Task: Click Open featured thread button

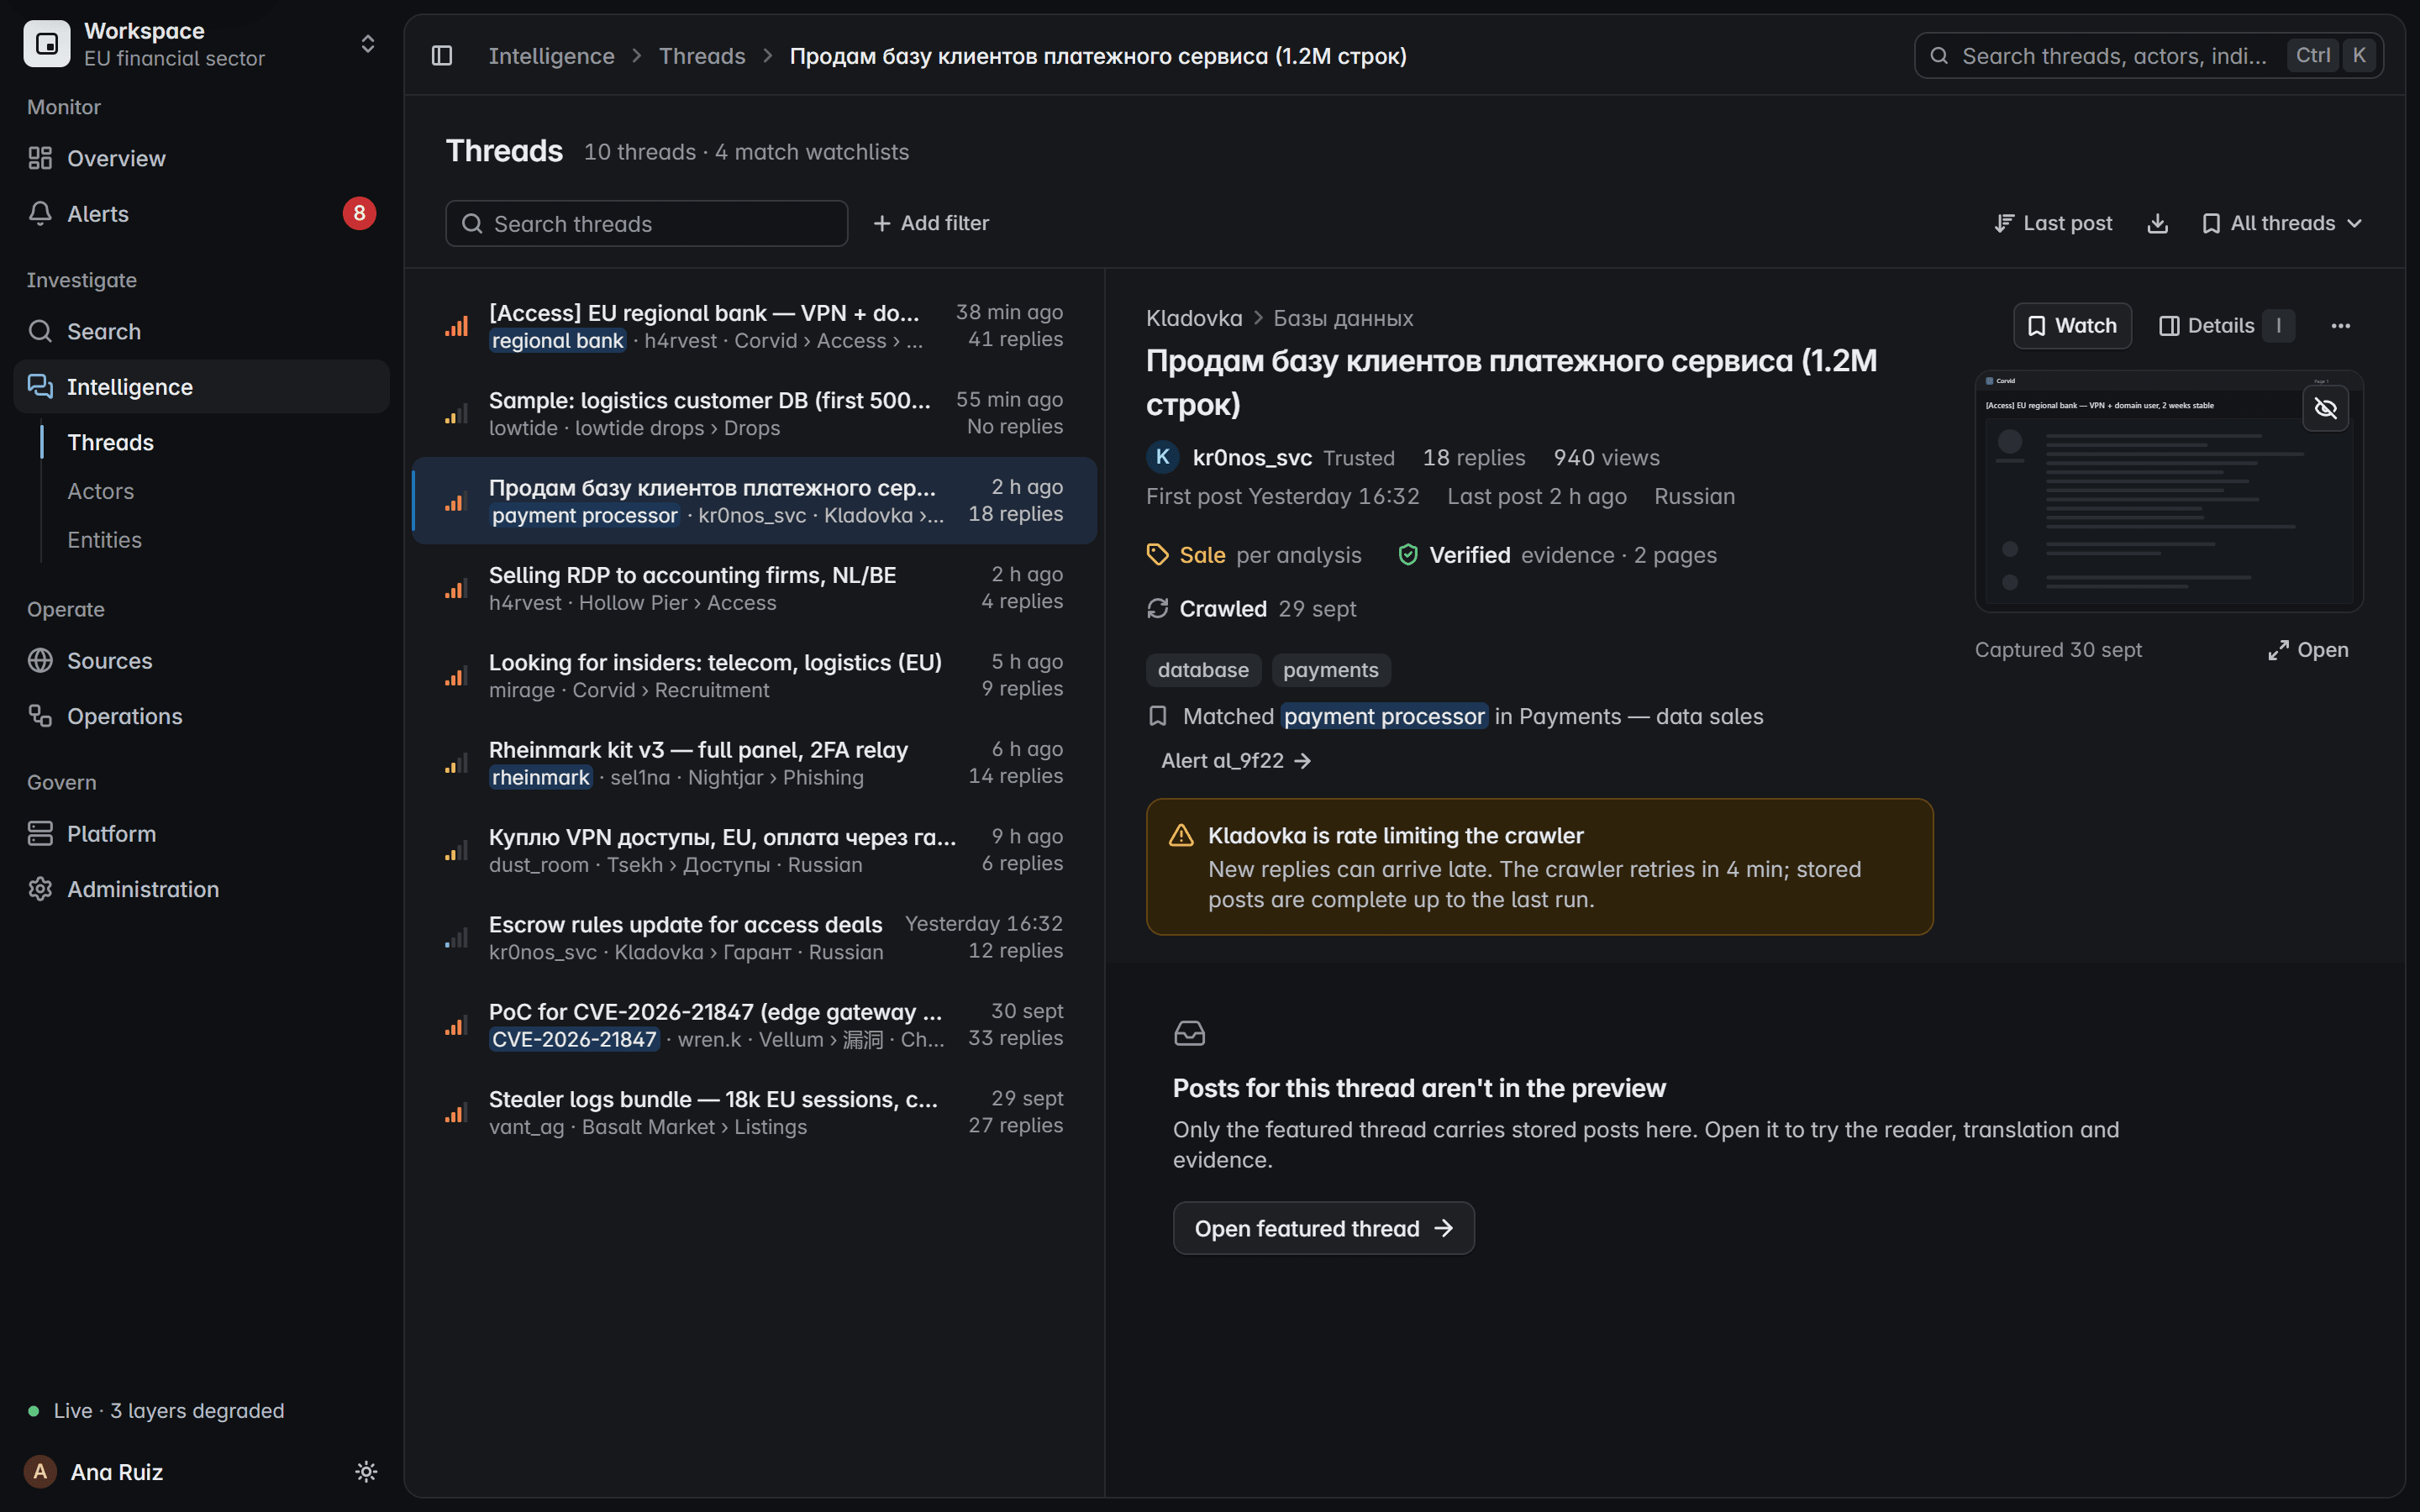Action: (x=1323, y=1228)
